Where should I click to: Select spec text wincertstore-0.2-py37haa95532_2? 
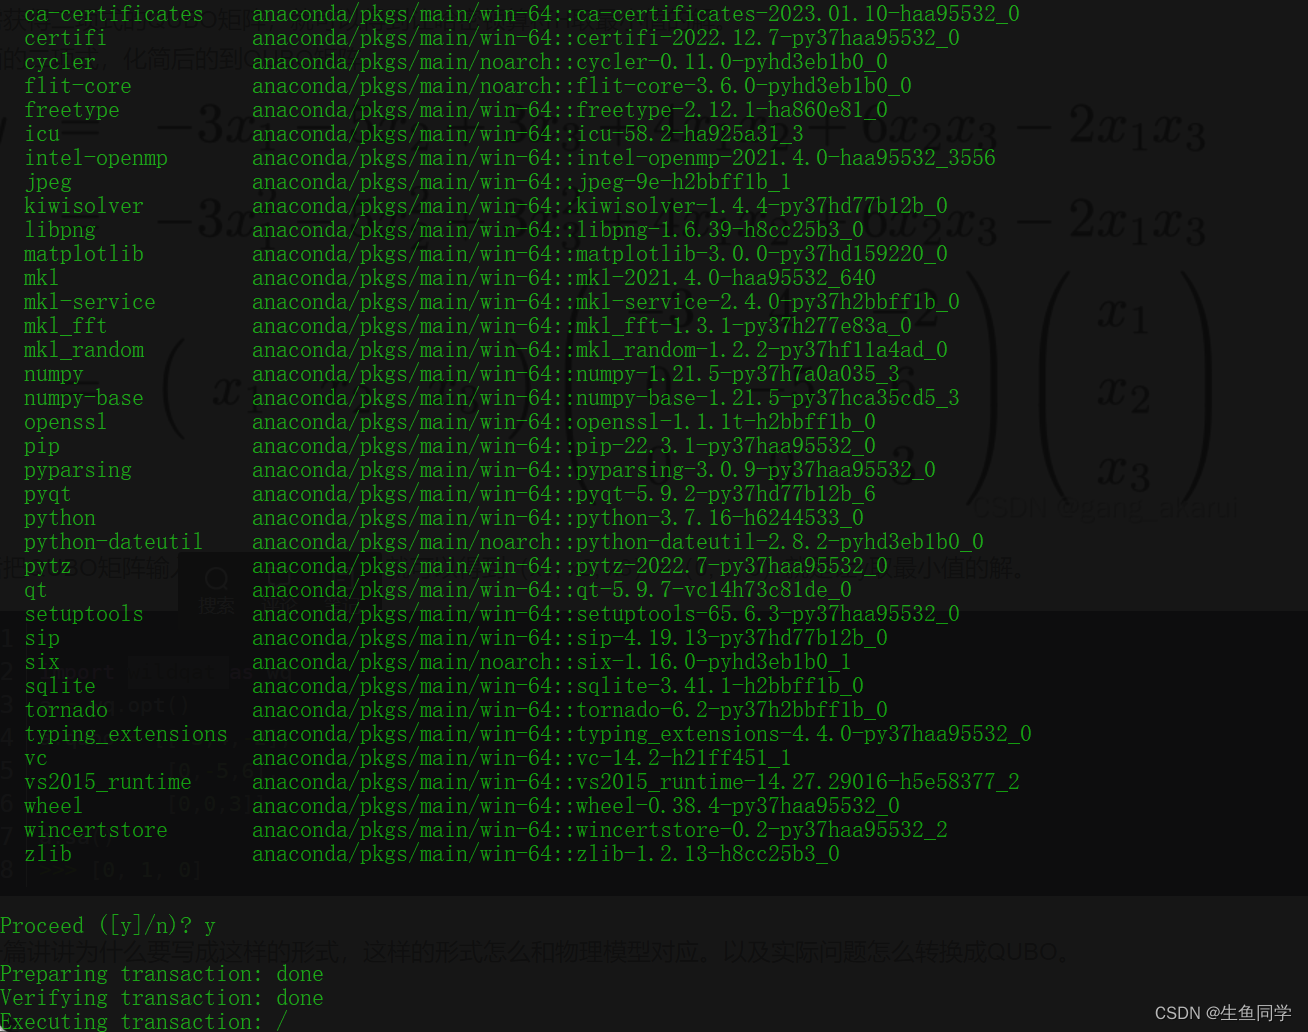tap(762, 830)
